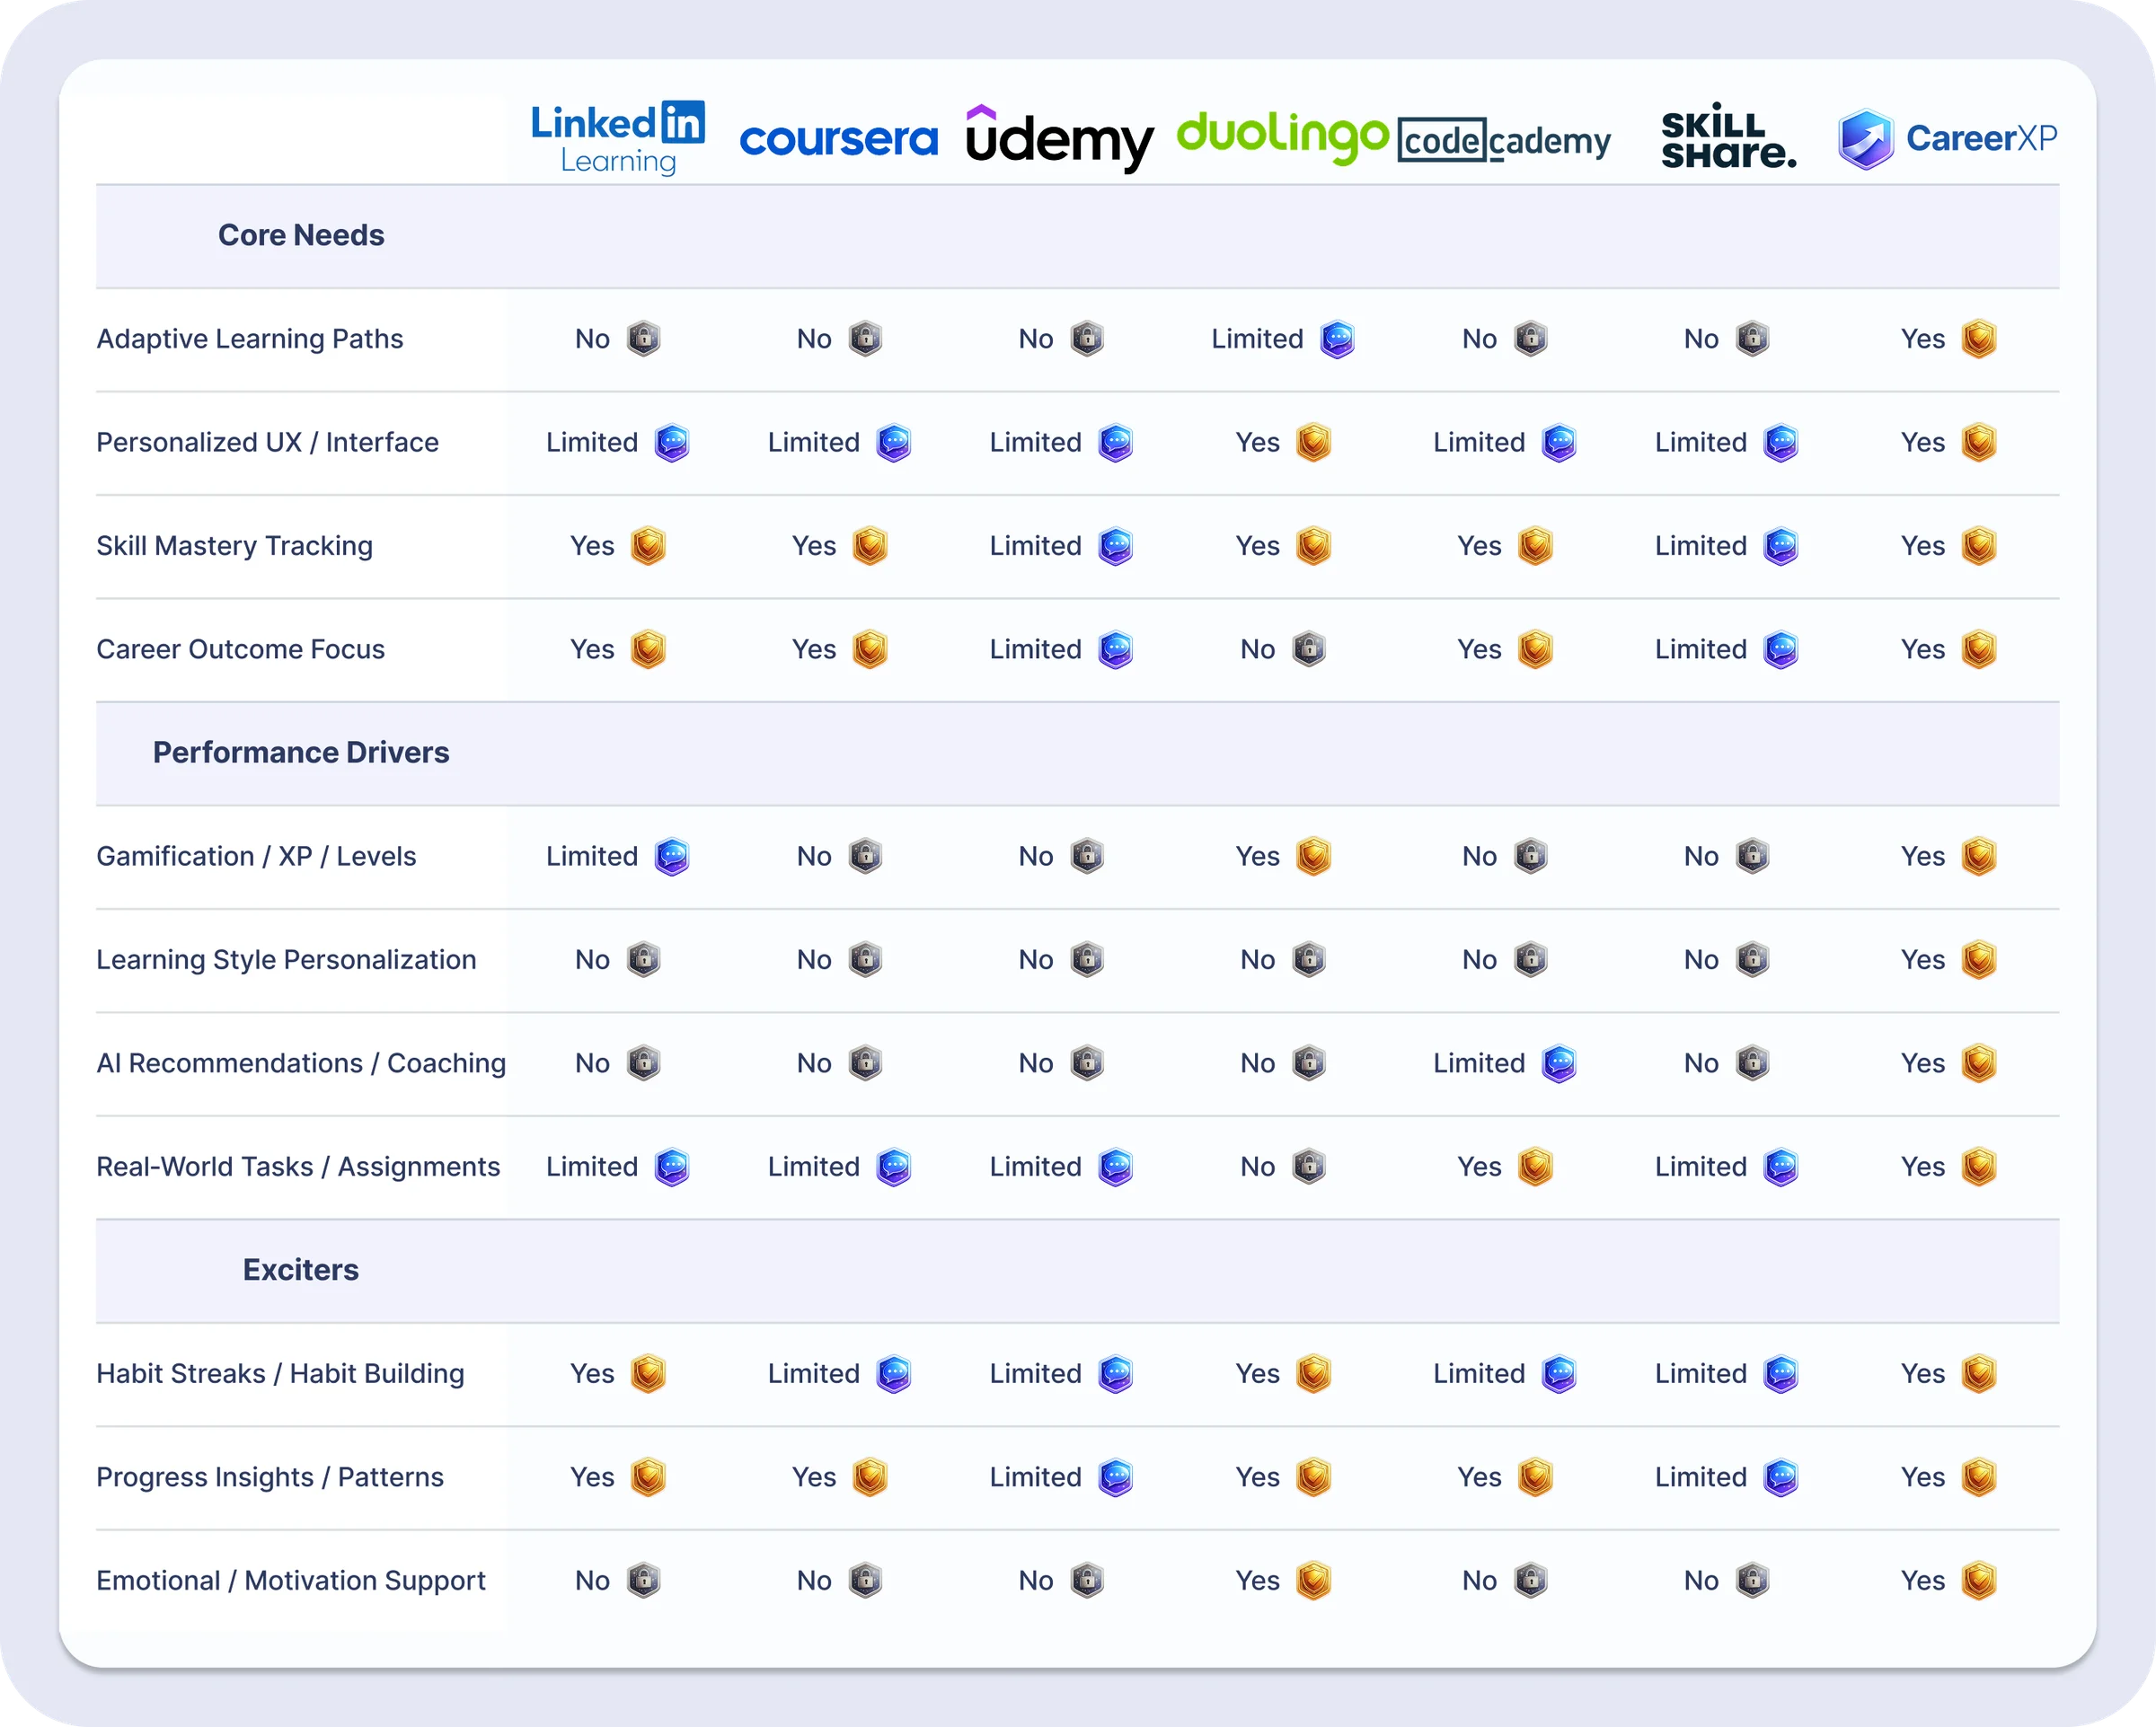The image size is (2156, 1727).
Task: Click blue badge for Codecademy AI Recommendations
Action: tap(1559, 1063)
